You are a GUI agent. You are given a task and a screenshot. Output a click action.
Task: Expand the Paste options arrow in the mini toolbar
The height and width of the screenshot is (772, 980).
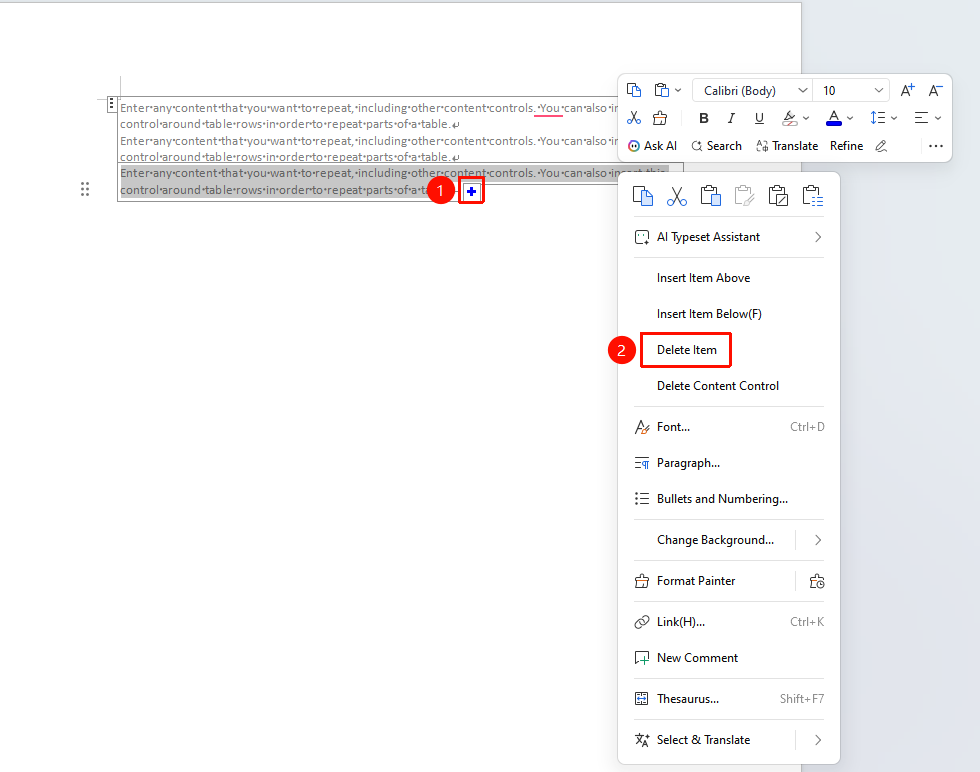678,91
